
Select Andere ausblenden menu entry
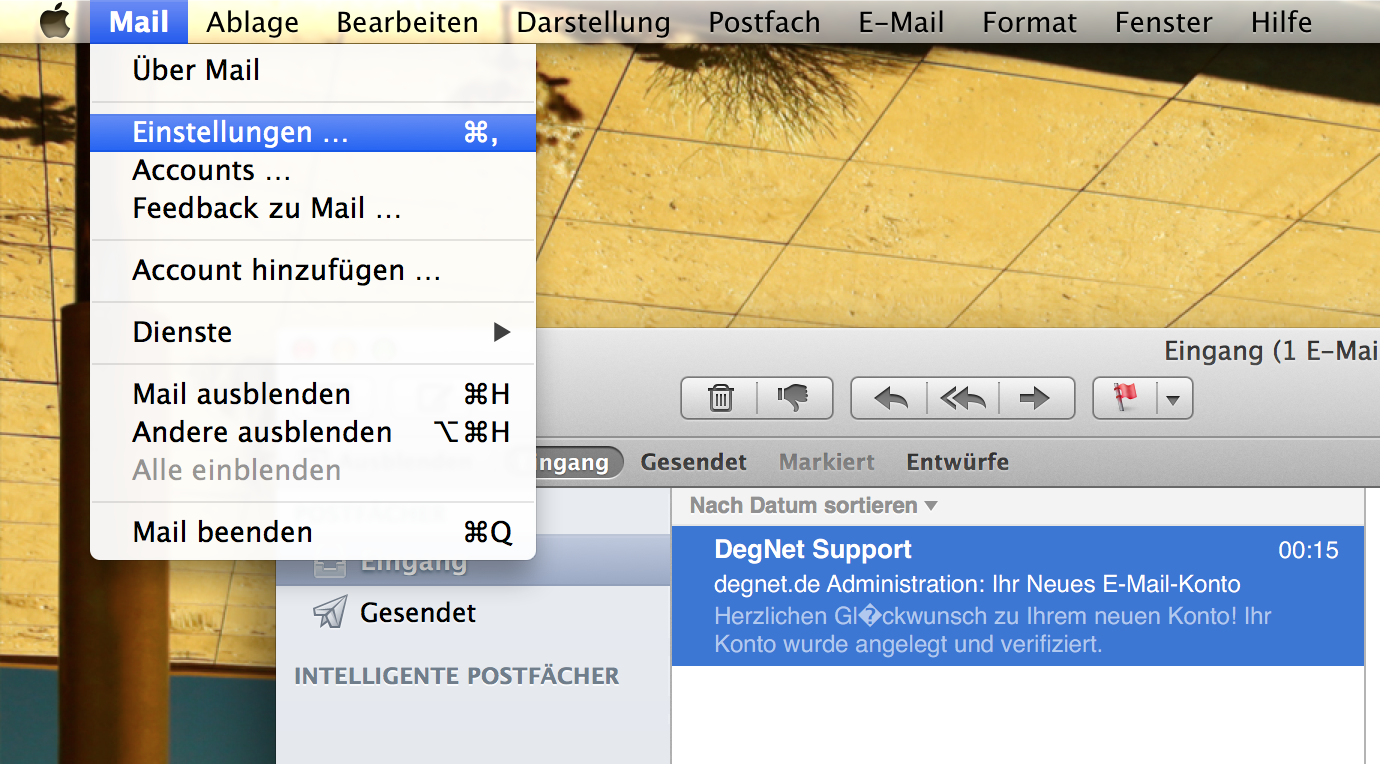pos(313,432)
